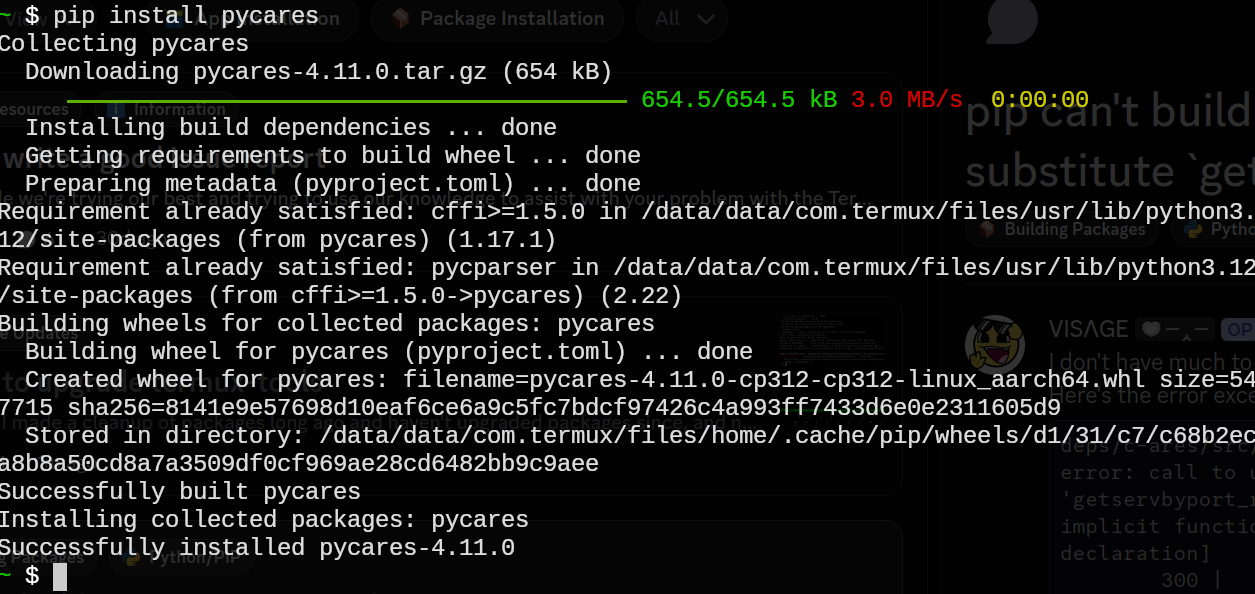
Task: Click the box icon in Package Installation tag
Action: click(401, 19)
